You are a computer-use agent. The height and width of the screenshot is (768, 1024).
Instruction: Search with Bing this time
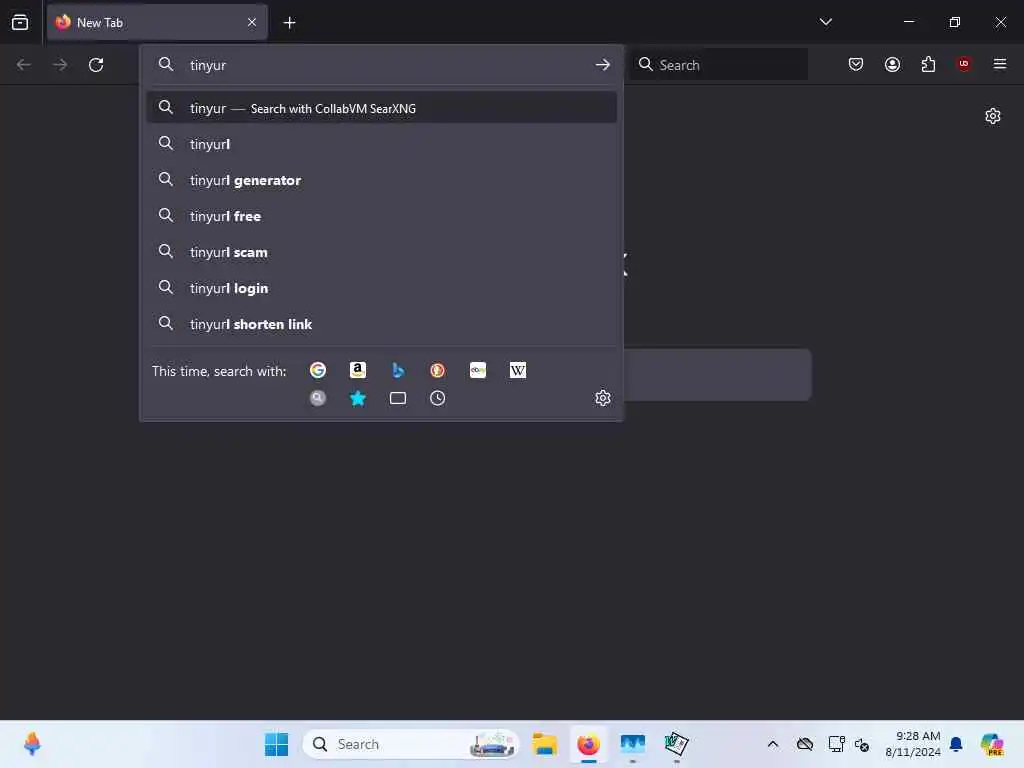[398, 370]
